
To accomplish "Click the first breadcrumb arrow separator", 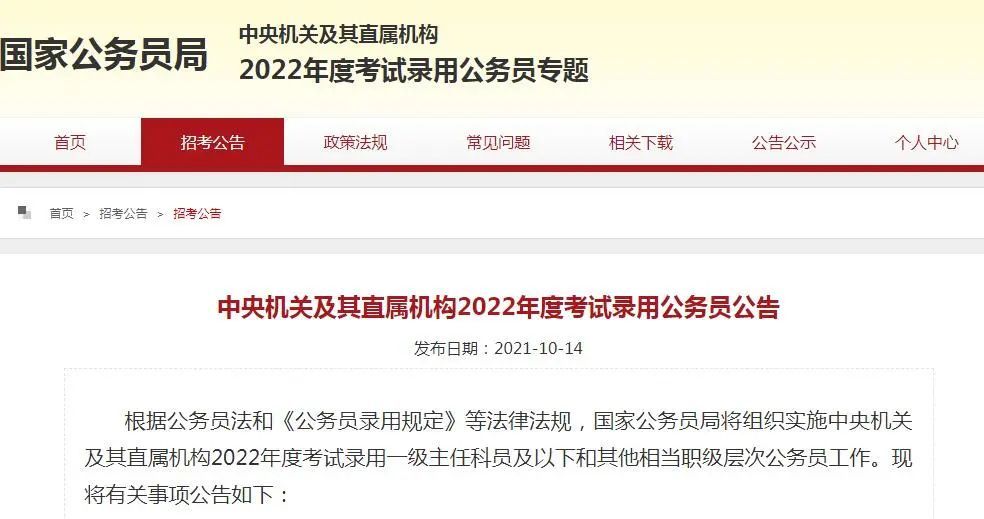I will [87, 215].
